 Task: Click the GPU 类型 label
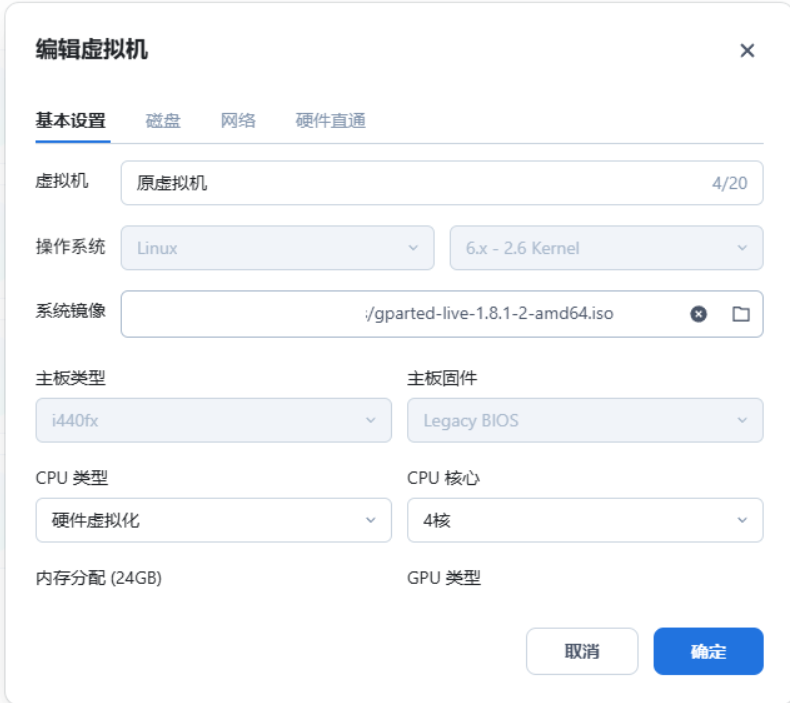click(444, 578)
